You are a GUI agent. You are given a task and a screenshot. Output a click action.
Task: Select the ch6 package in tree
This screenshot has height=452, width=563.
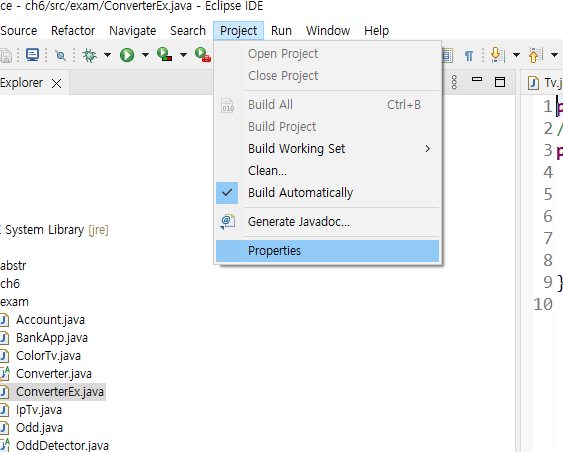pos(10,284)
